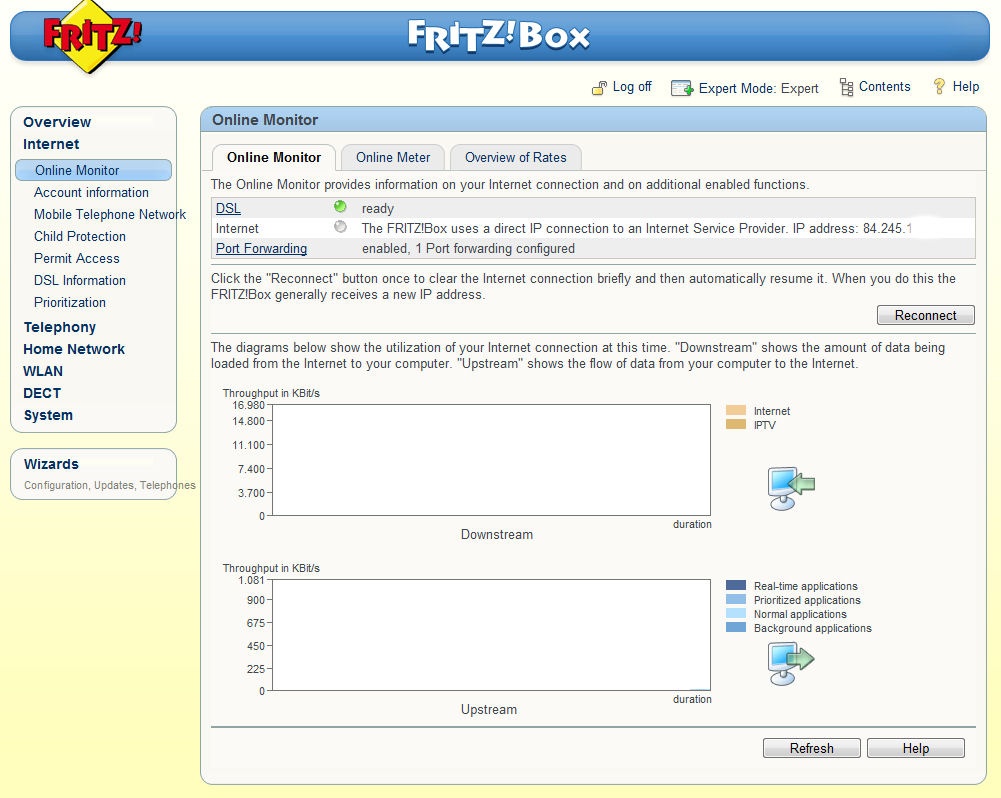Open Prioritization page

(x=70, y=303)
